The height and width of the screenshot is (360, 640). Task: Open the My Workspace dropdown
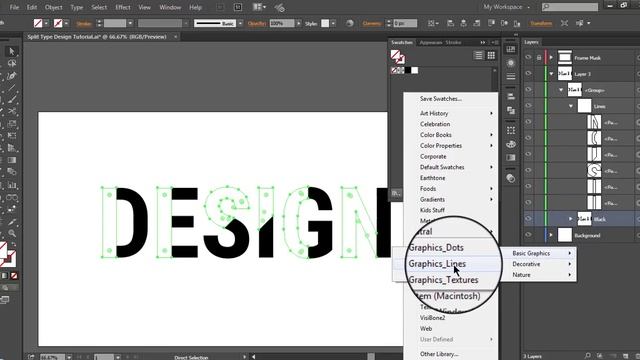pyautogui.click(x=507, y=7)
